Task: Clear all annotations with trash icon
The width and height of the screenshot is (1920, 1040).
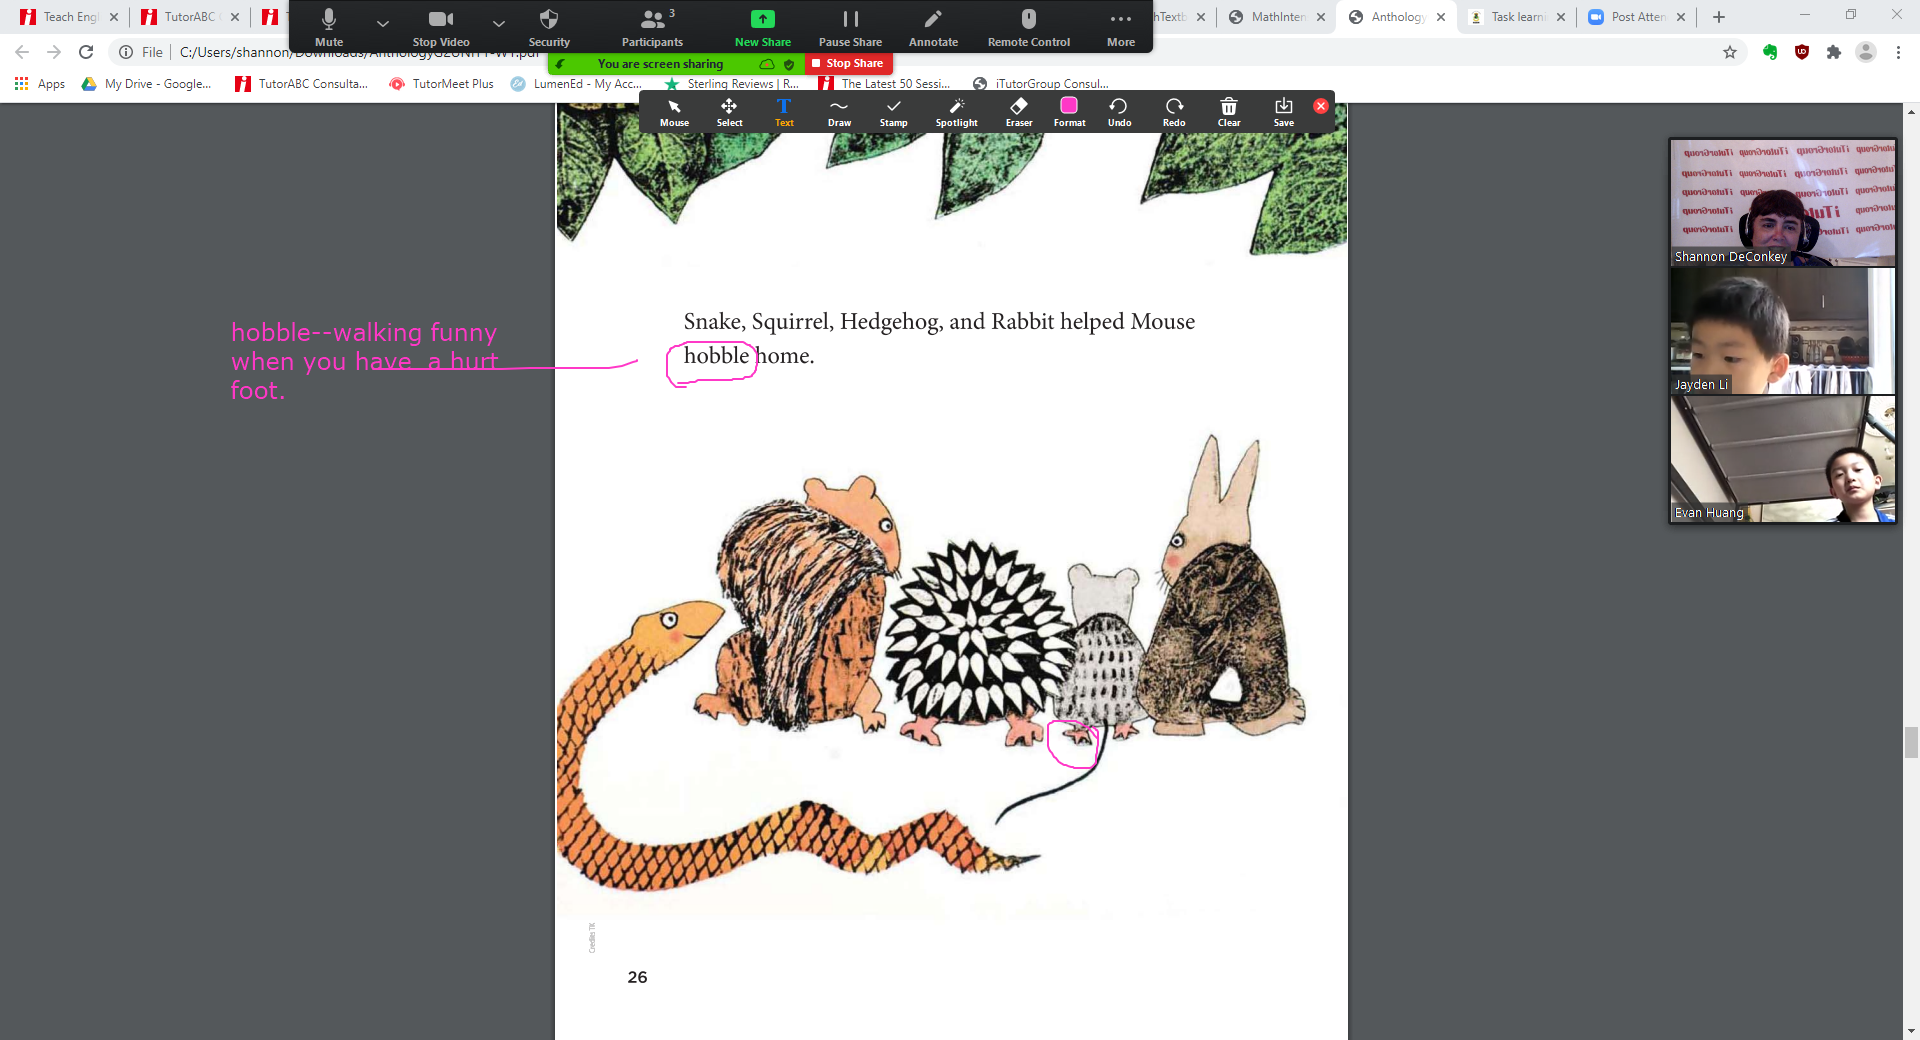Action: [1229, 112]
